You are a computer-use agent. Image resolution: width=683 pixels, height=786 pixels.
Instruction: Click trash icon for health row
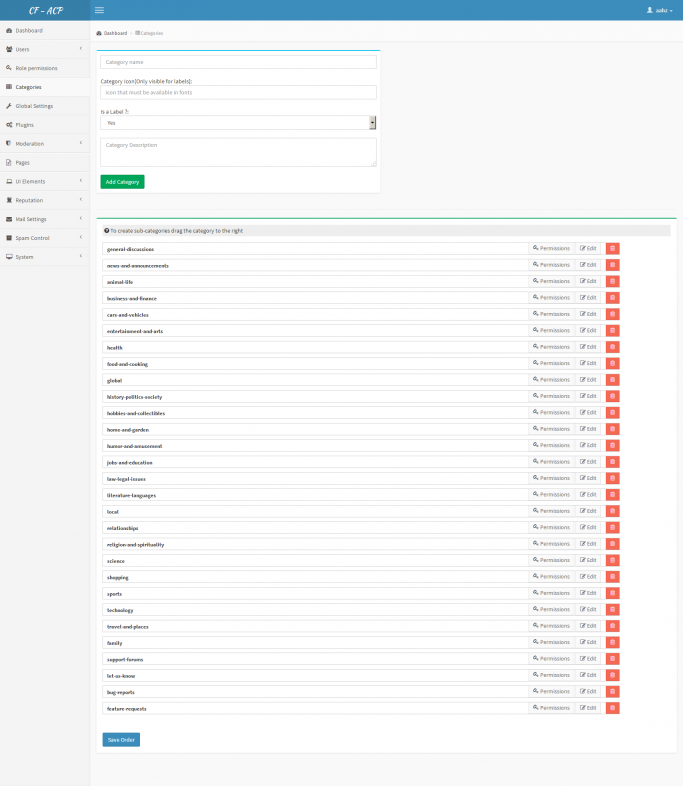click(612, 347)
